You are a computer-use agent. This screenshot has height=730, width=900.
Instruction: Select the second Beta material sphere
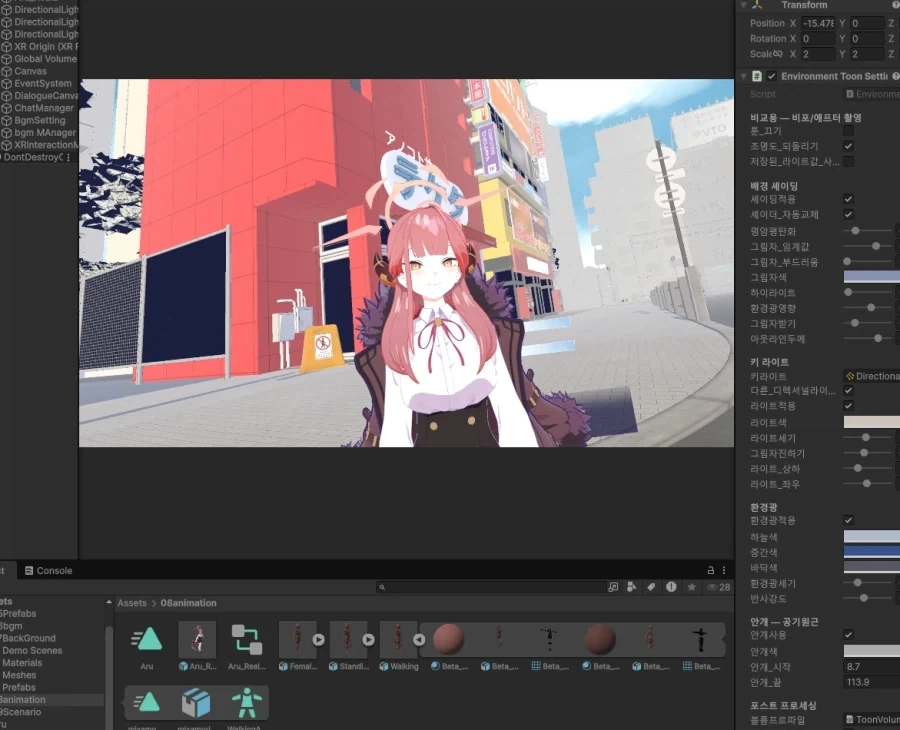click(600, 639)
